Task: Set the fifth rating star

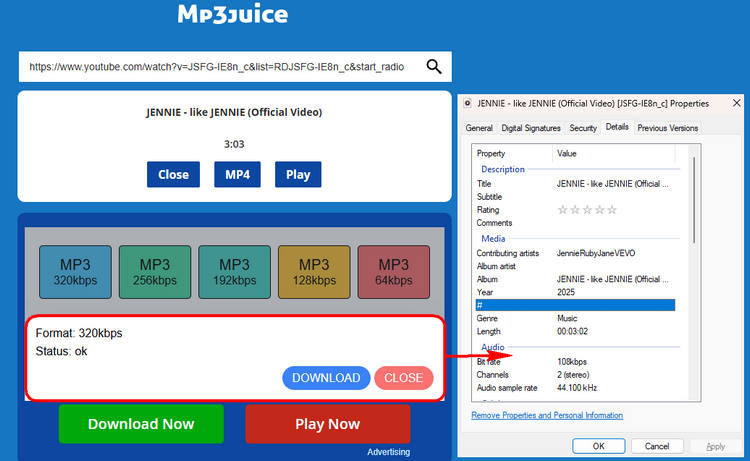Action: (612, 209)
